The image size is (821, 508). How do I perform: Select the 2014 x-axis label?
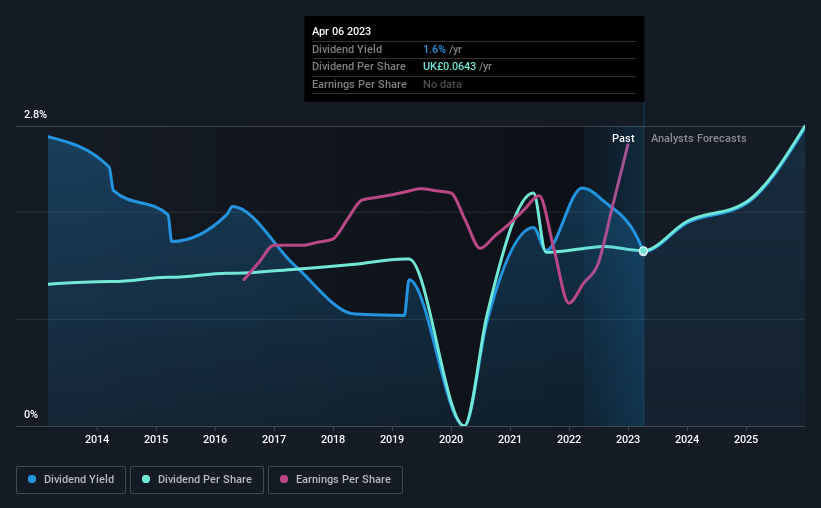[x=97, y=439]
